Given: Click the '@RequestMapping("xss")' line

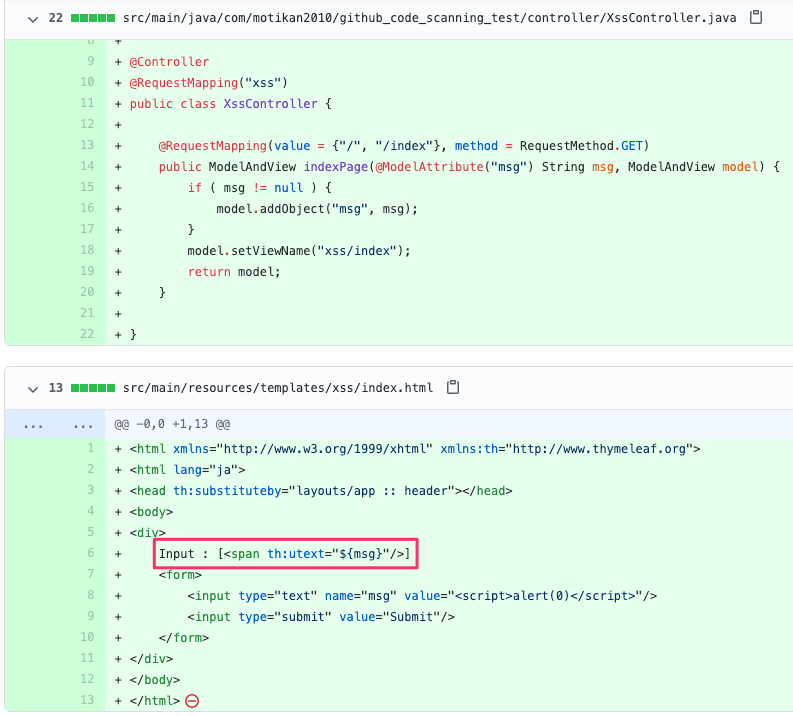Looking at the screenshot, I should point(208,82).
